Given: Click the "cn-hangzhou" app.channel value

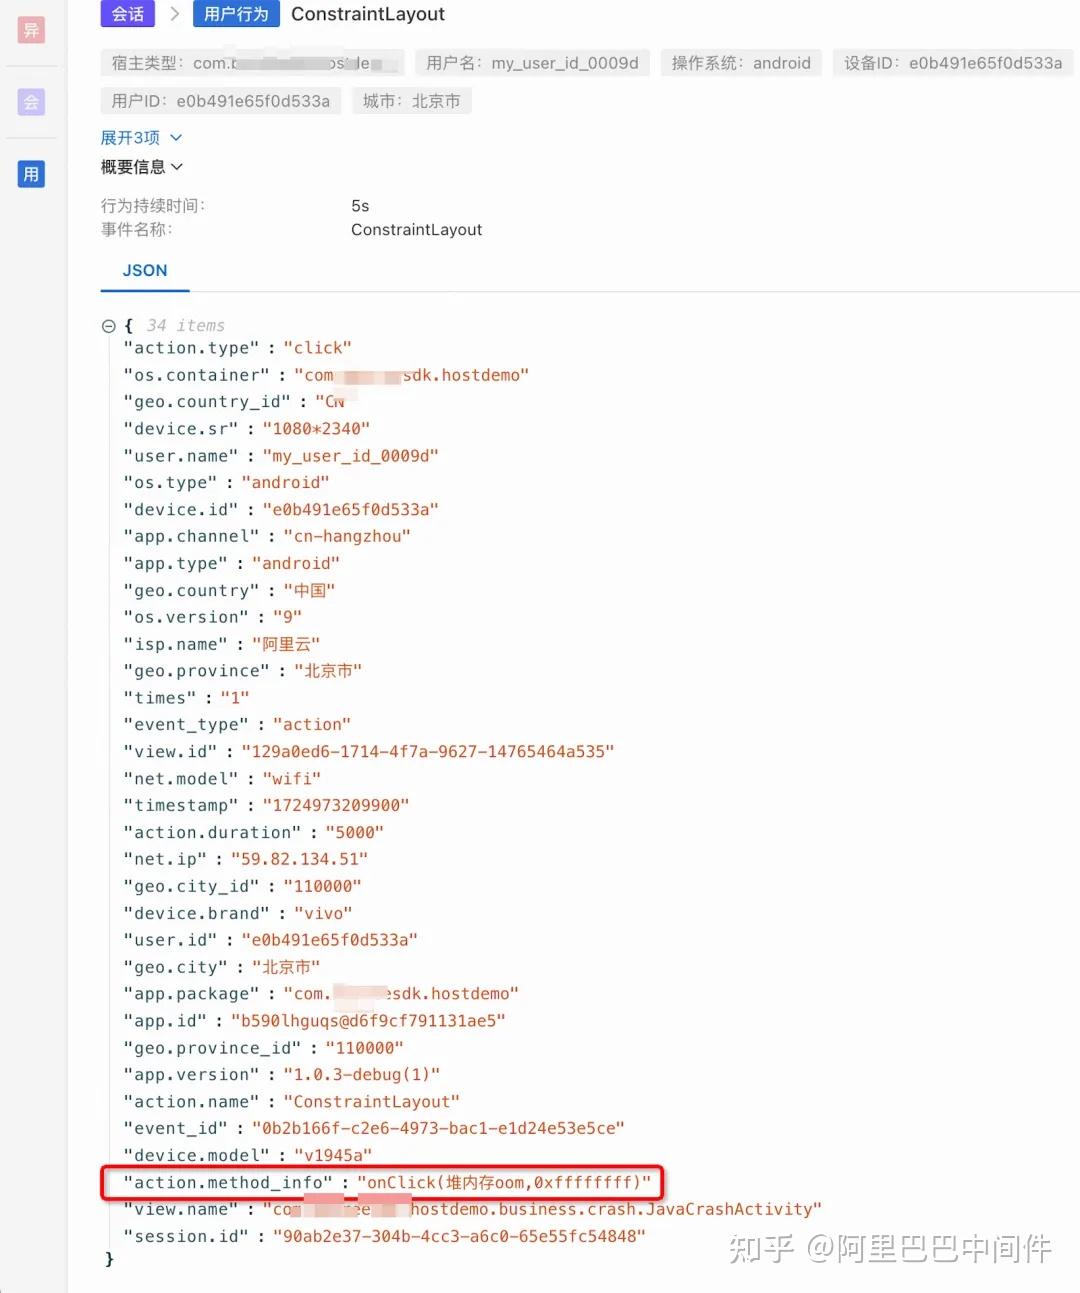Looking at the screenshot, I should coord(347,537).
